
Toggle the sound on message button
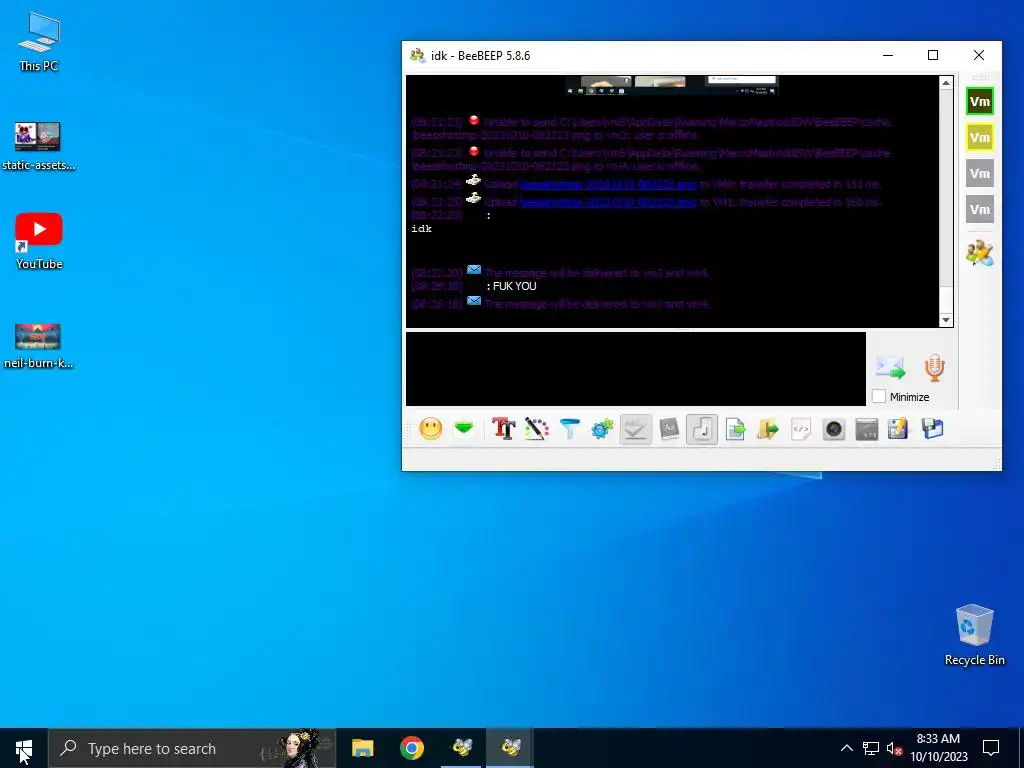pos(702,429)
